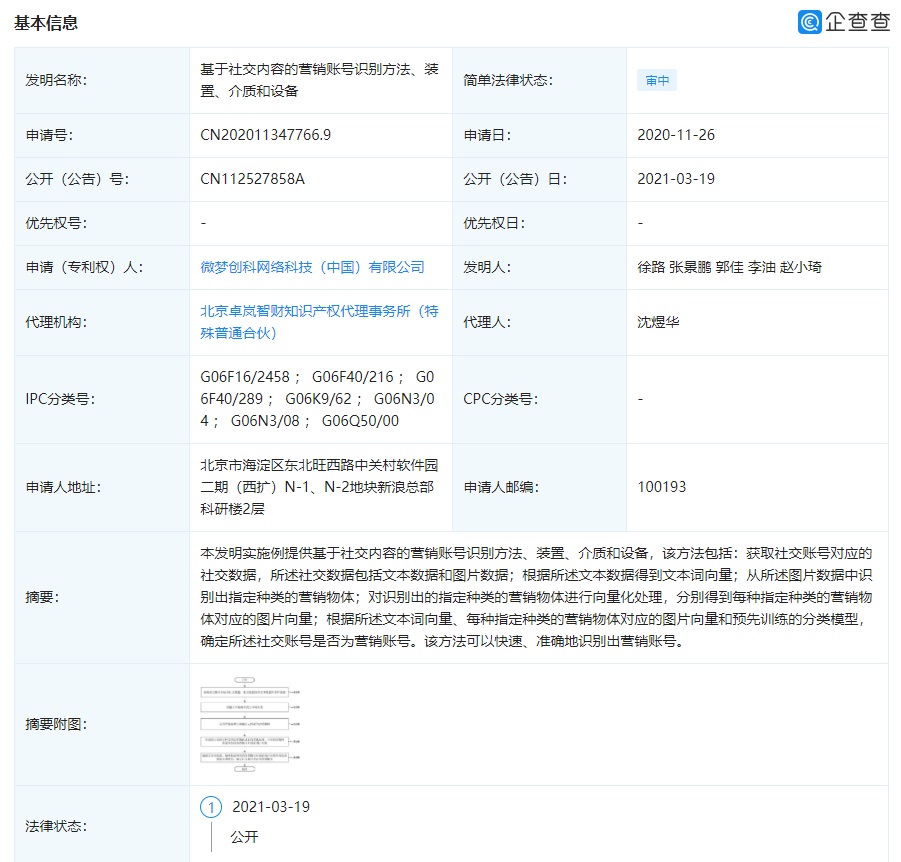The width and height of the screenshot is (901, 862).
Task: Click the 公开 legal status entry
Action: (x=244, y=836)
